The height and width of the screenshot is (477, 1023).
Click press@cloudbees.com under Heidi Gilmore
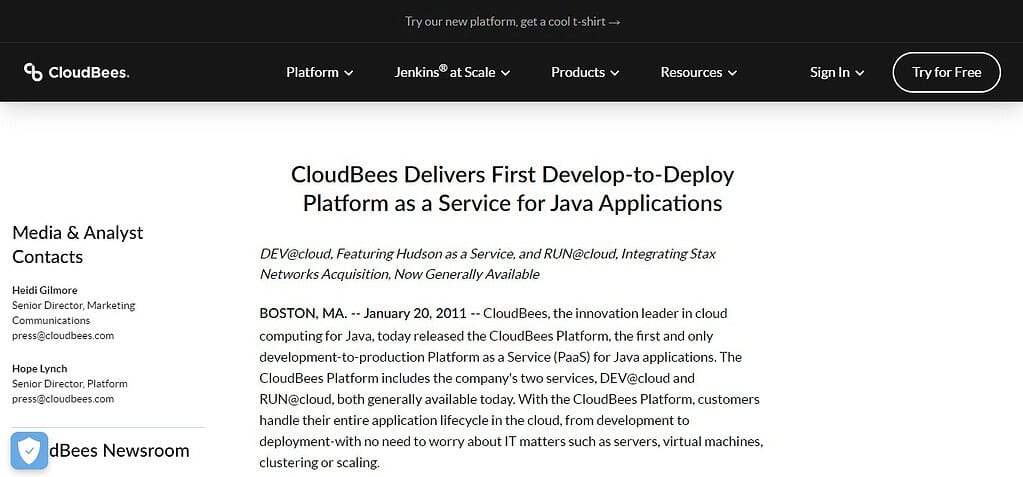pos(63,336)
